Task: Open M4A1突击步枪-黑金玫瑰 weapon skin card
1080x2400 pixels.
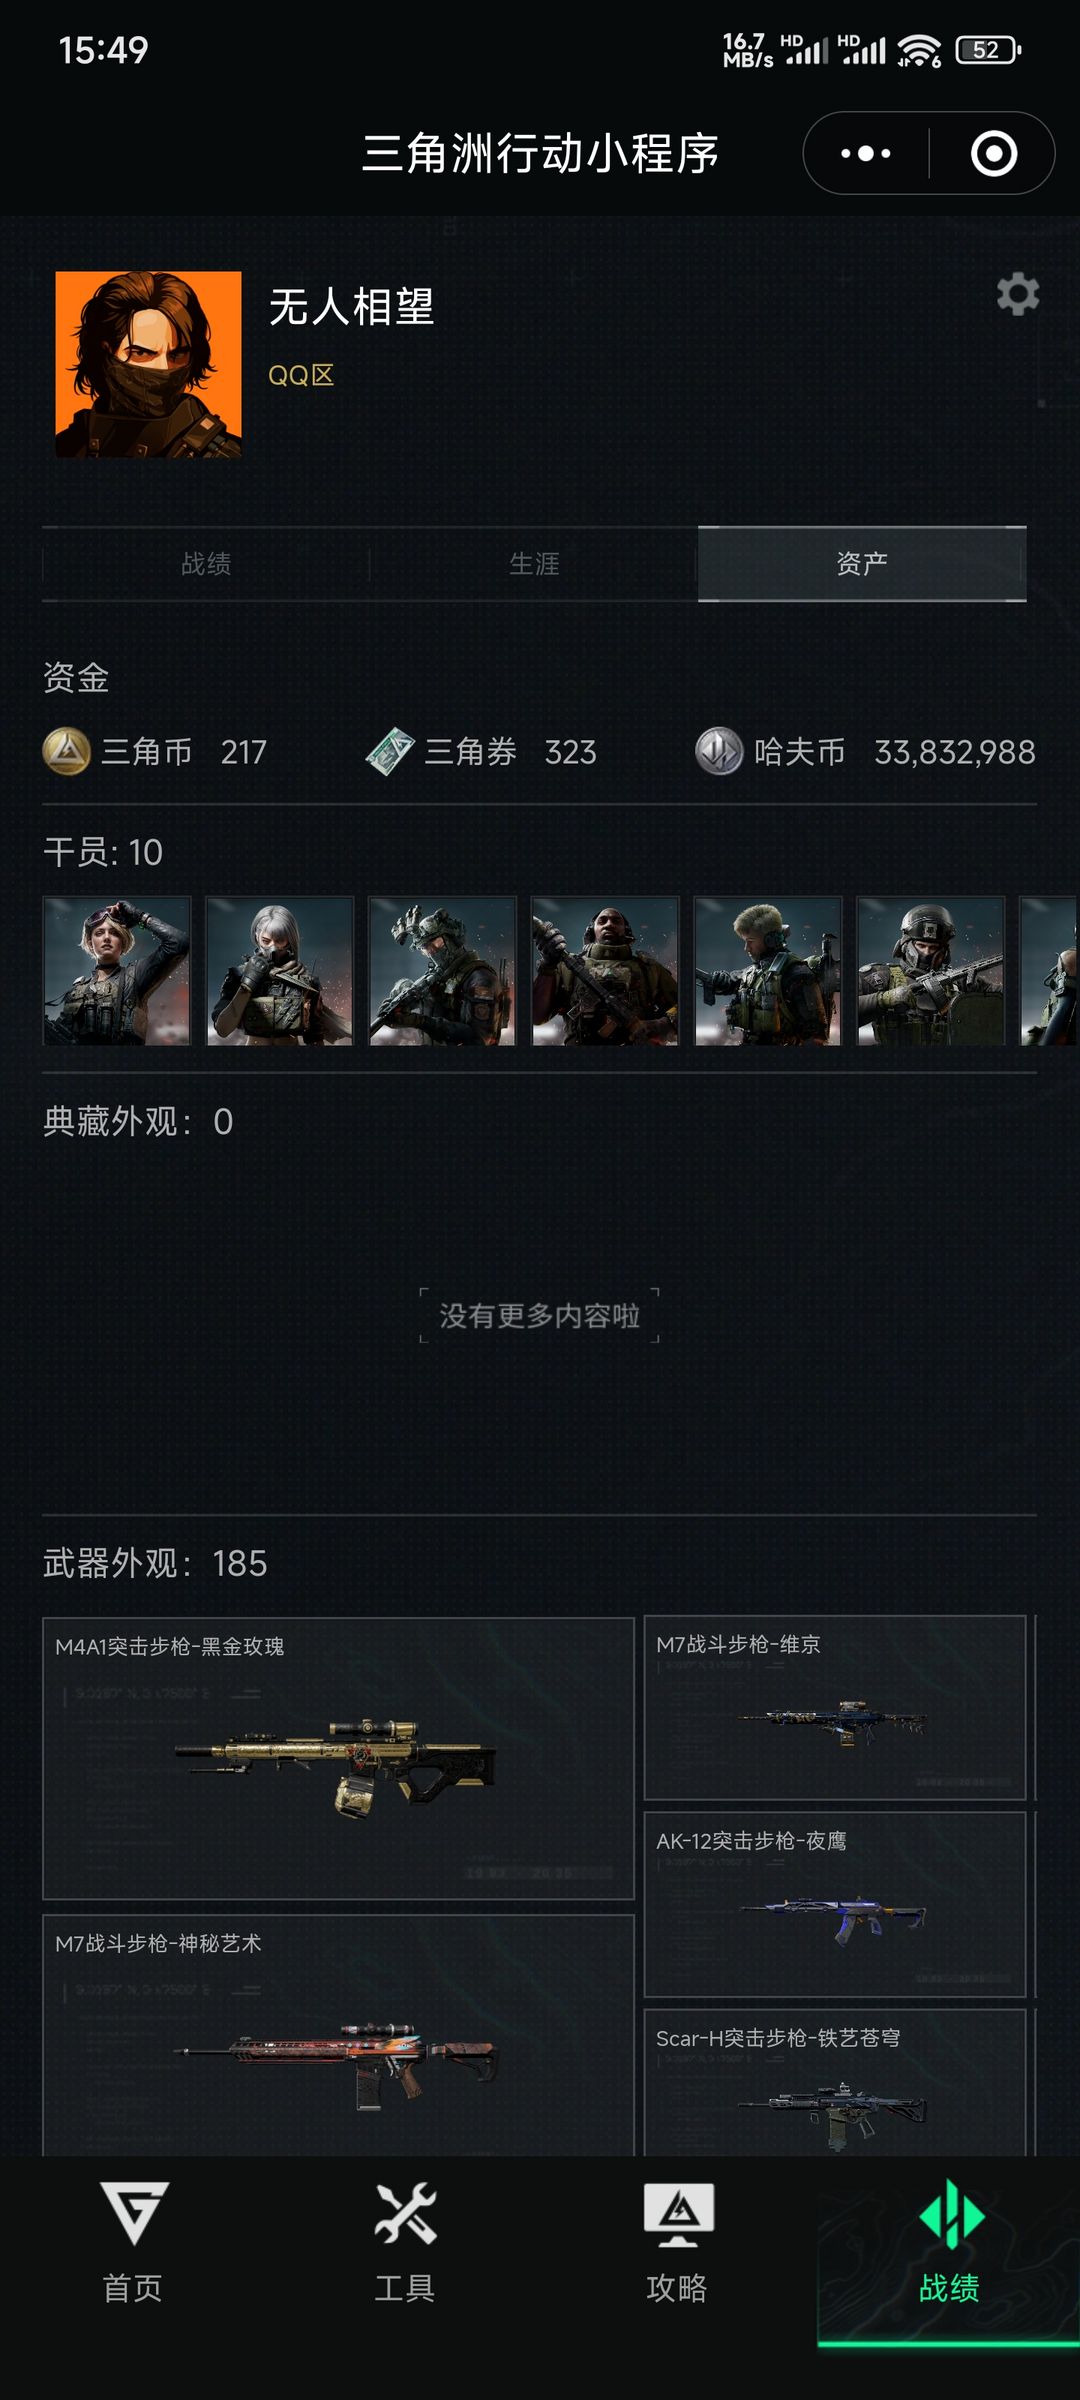Action: tap(338, 1758)
